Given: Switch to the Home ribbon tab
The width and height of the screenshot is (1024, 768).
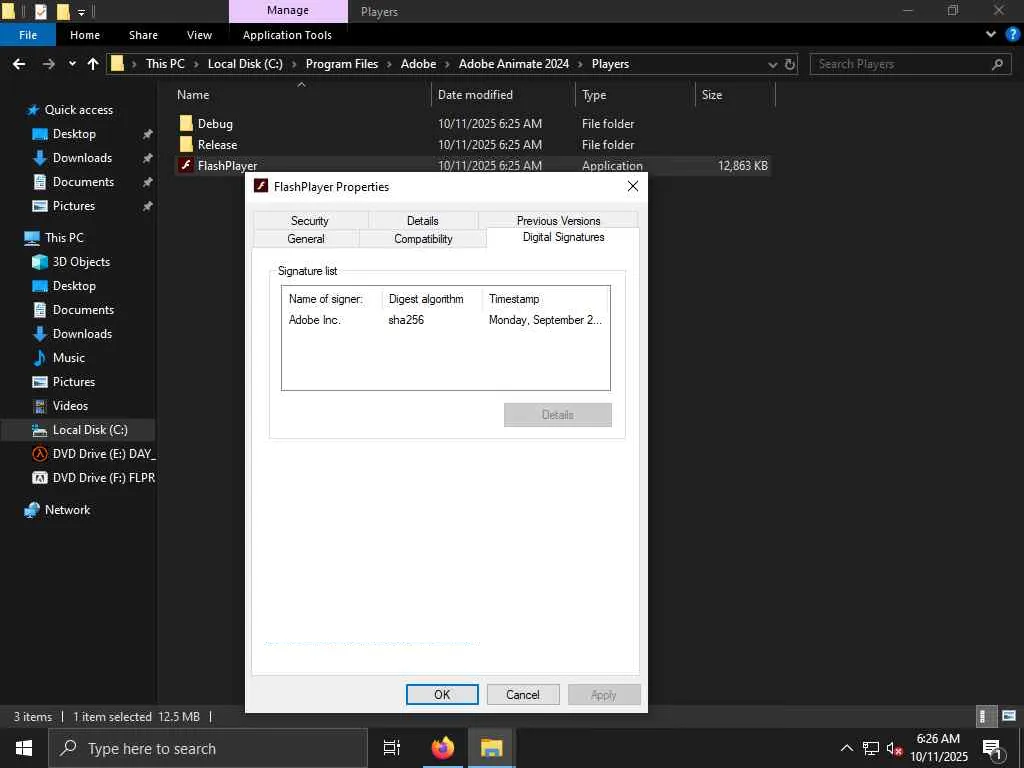Looking at the screenshot, I should point(85,35).
